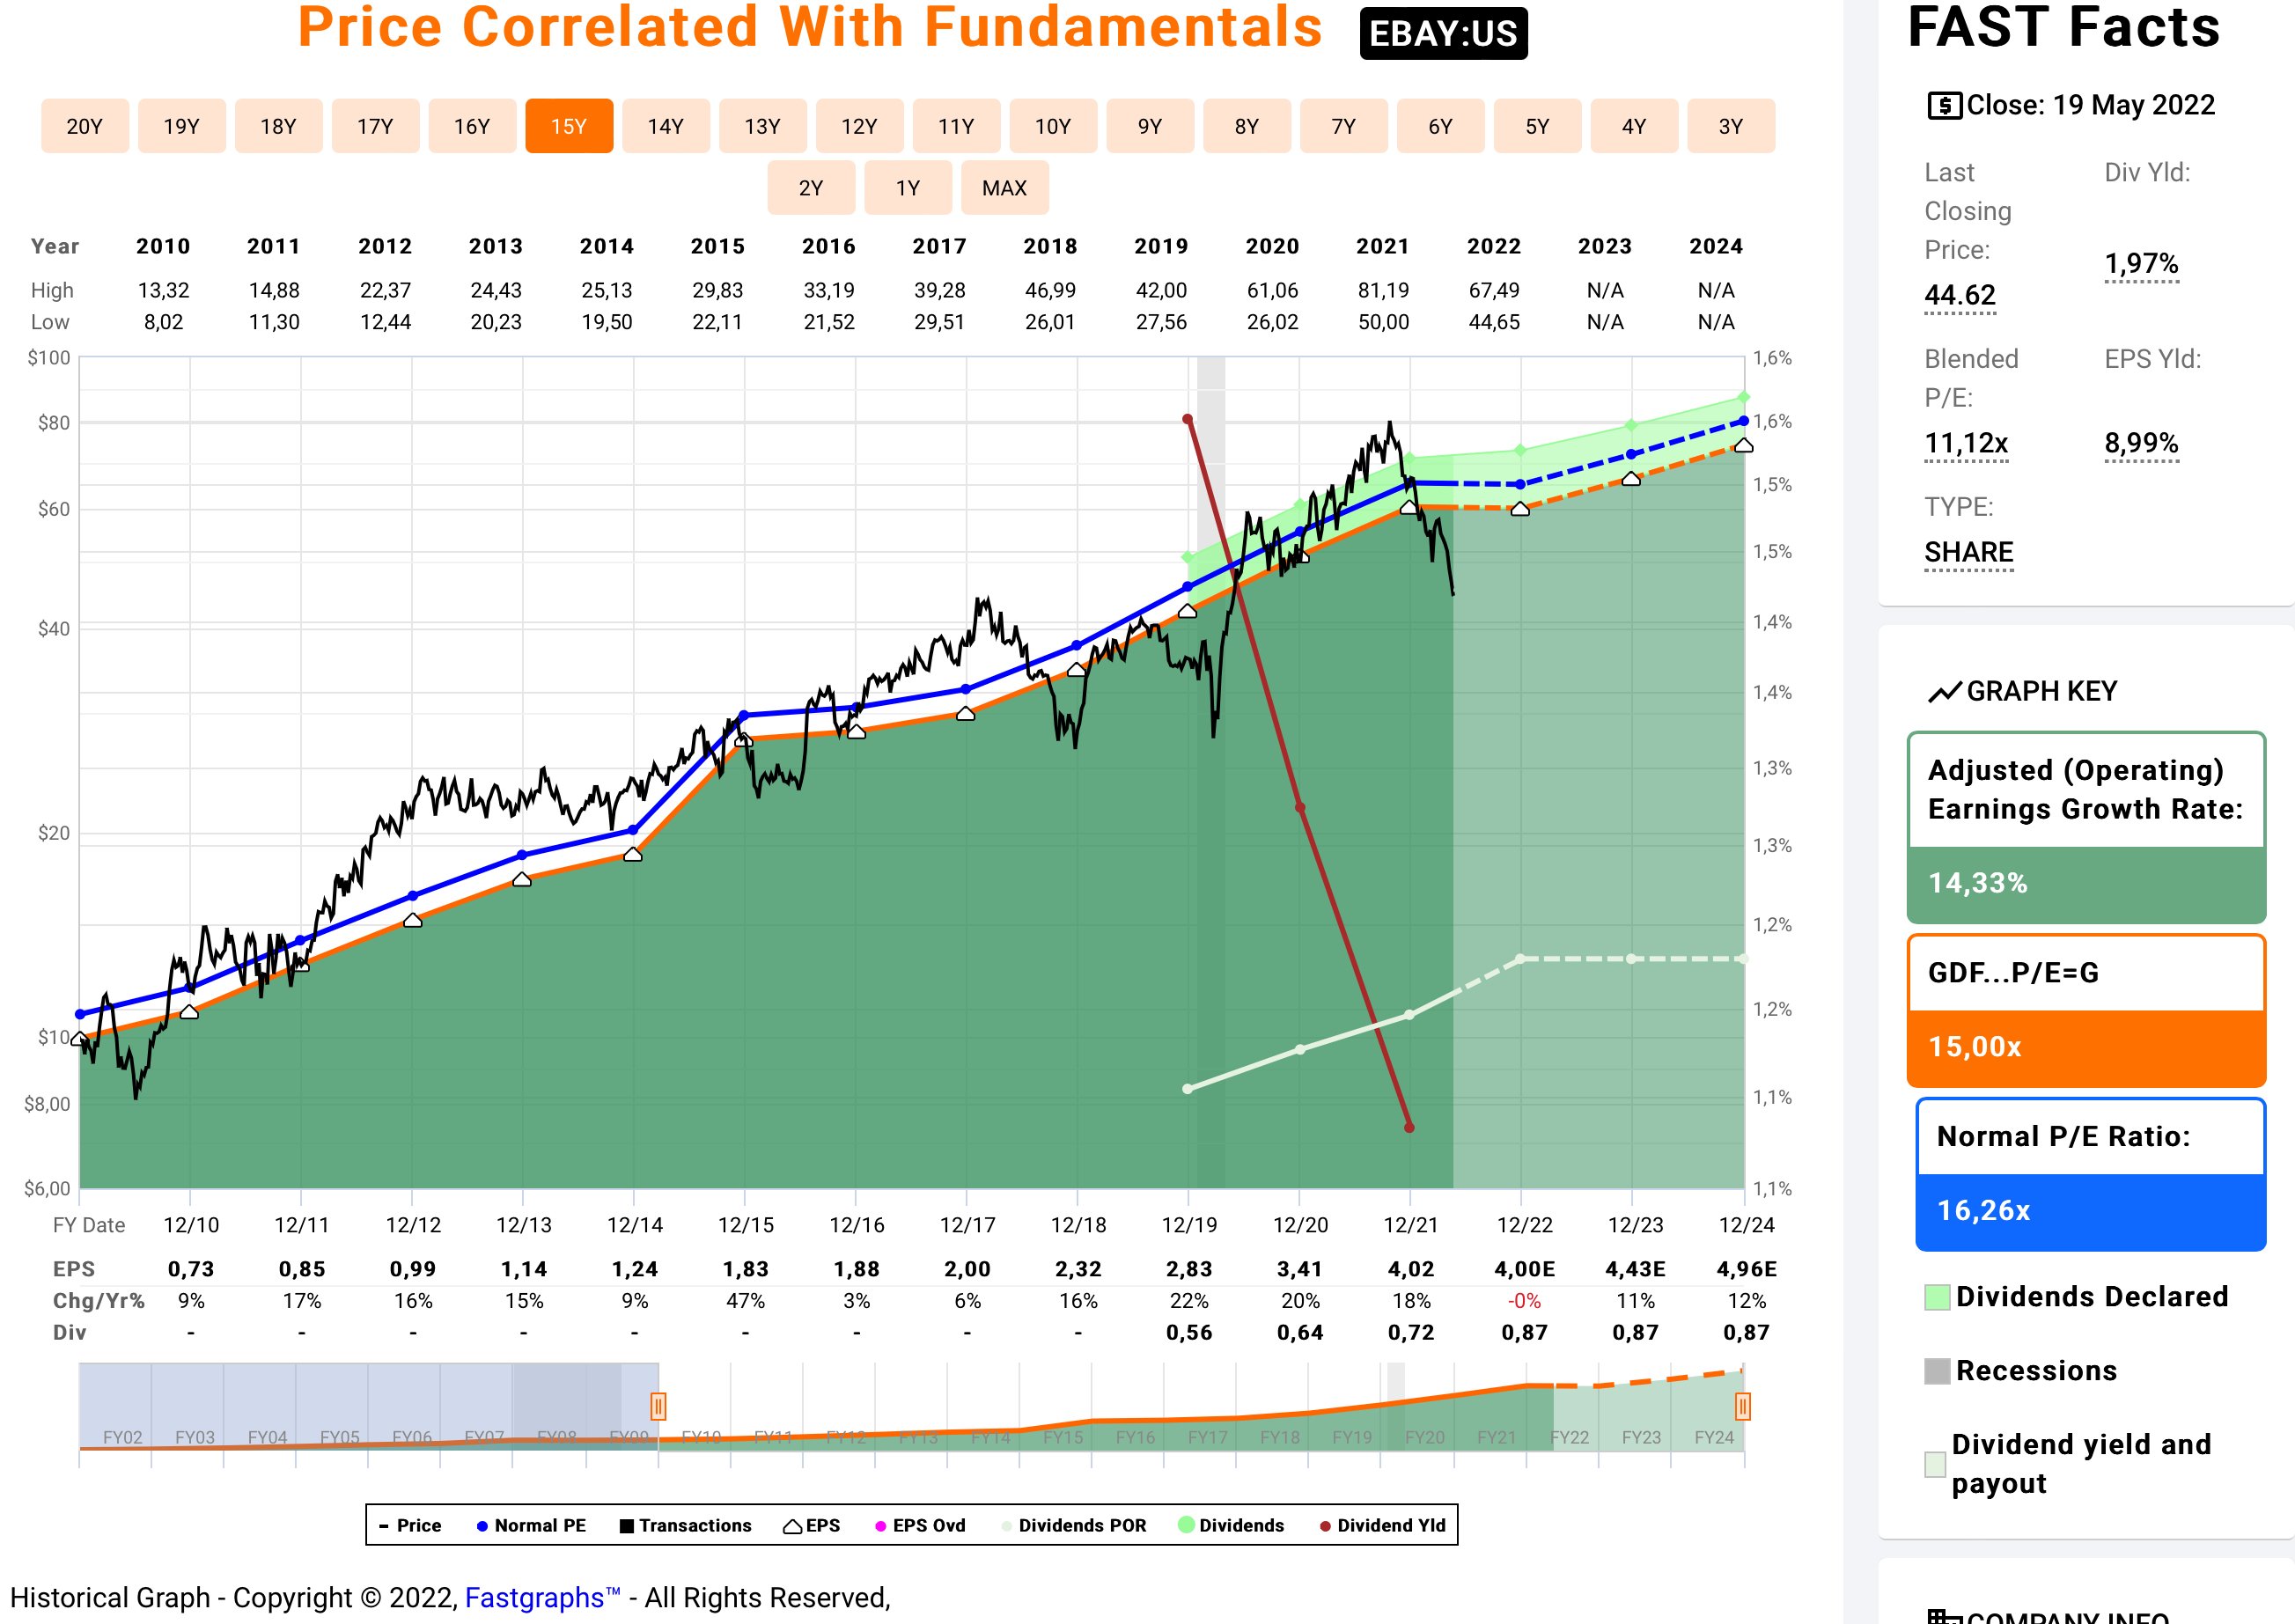The image size is (2295, 1624).
Task: Click the Price legend marker icon
Action: pos(384,1526)
